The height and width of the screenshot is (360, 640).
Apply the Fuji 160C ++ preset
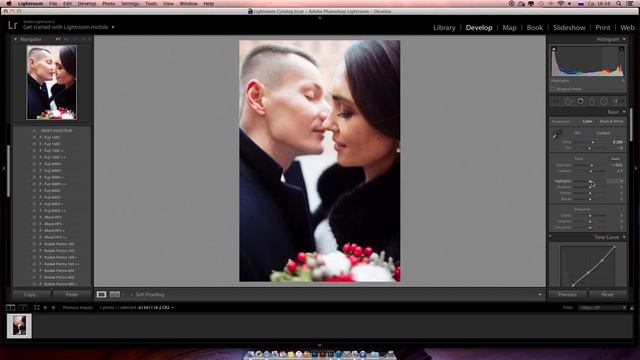tap(53, 157)
